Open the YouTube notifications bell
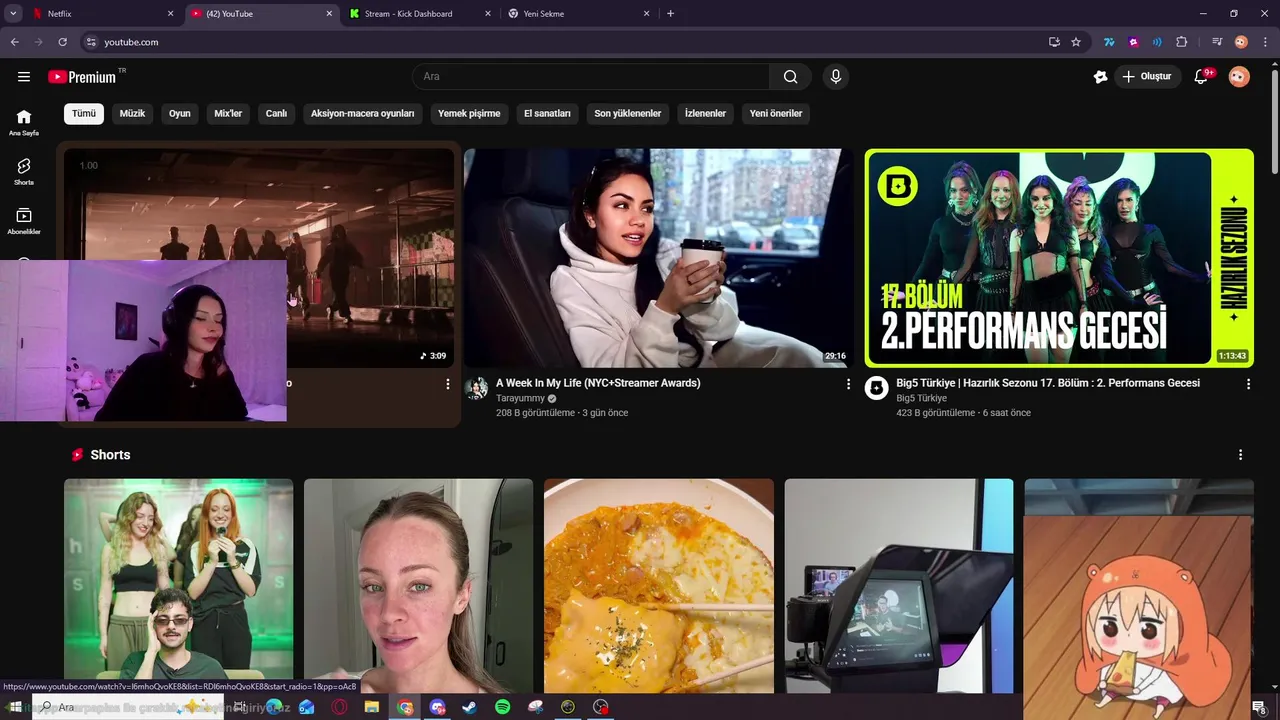Image resolution: width=1280 pixels, height=720 pixels. tap(1202, 77)
